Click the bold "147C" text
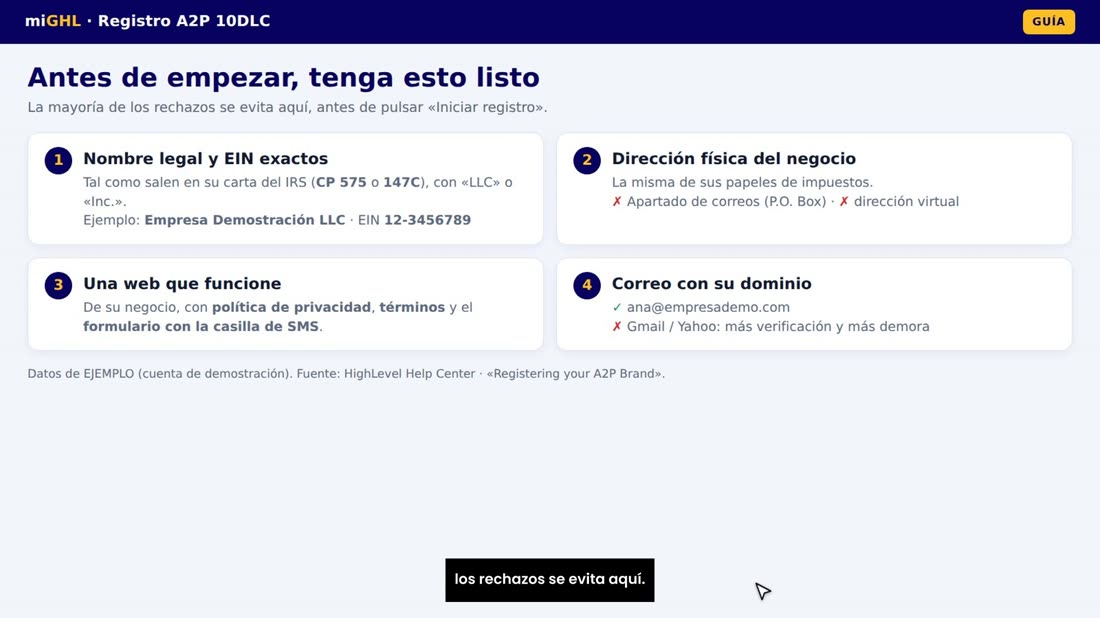1100x618 pixels. click(x=401, y=182)
